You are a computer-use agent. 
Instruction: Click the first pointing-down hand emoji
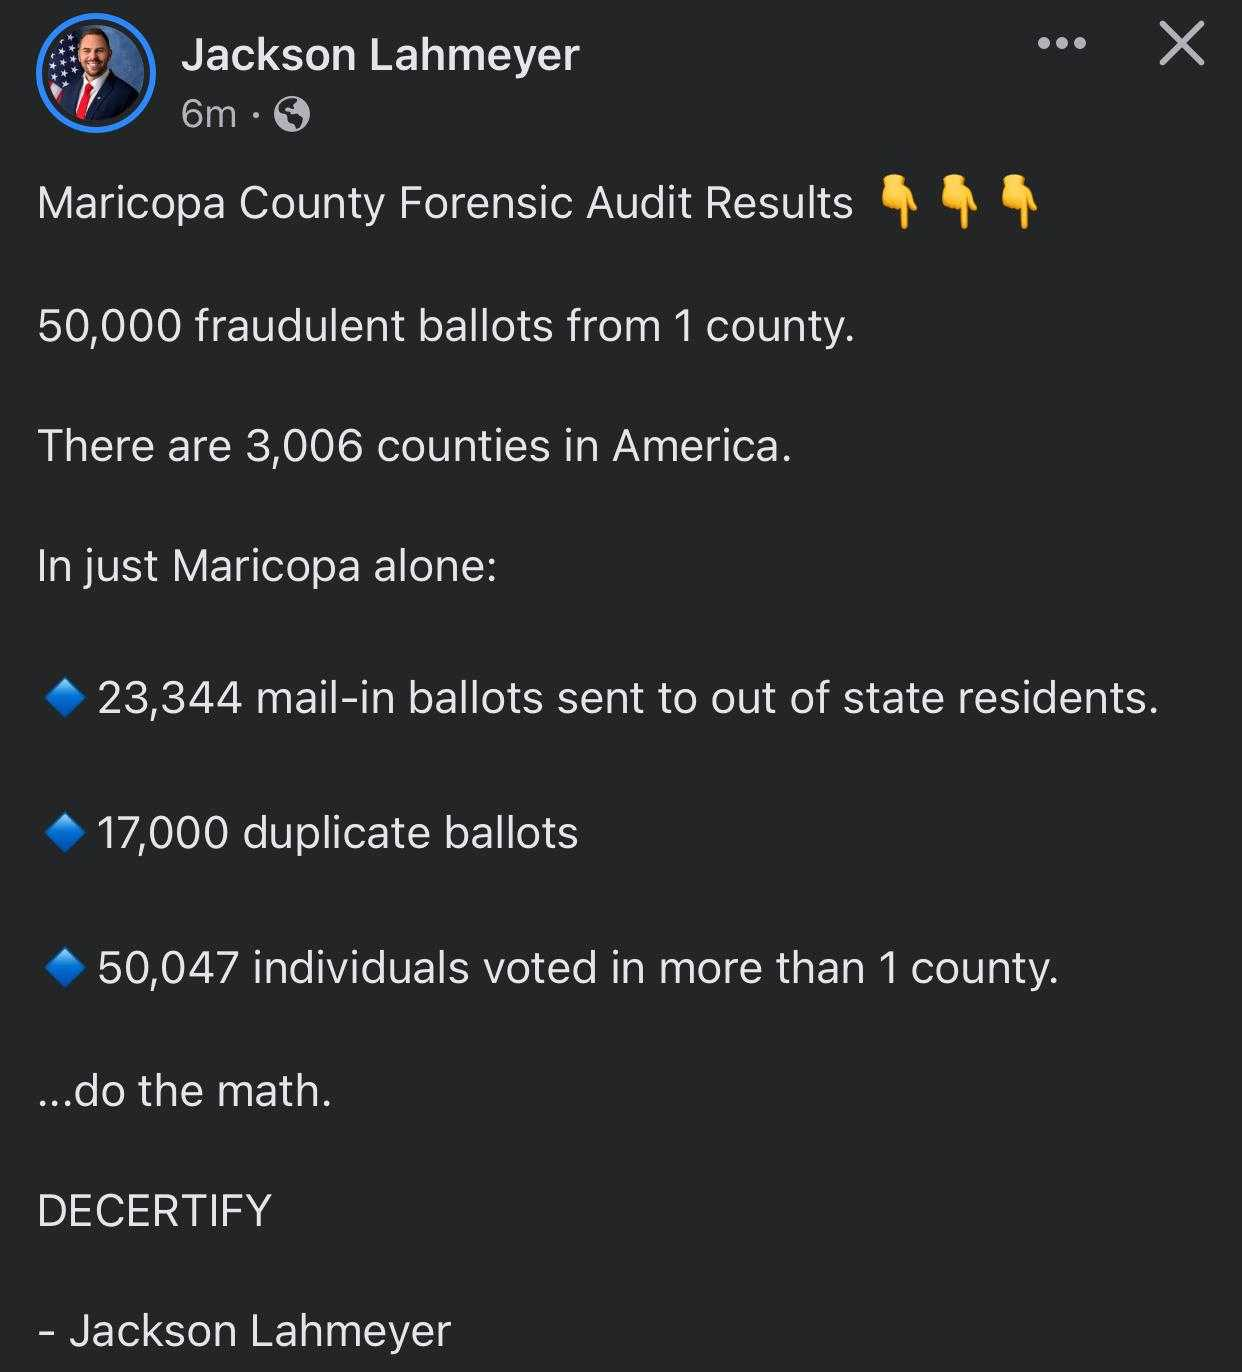898,202
